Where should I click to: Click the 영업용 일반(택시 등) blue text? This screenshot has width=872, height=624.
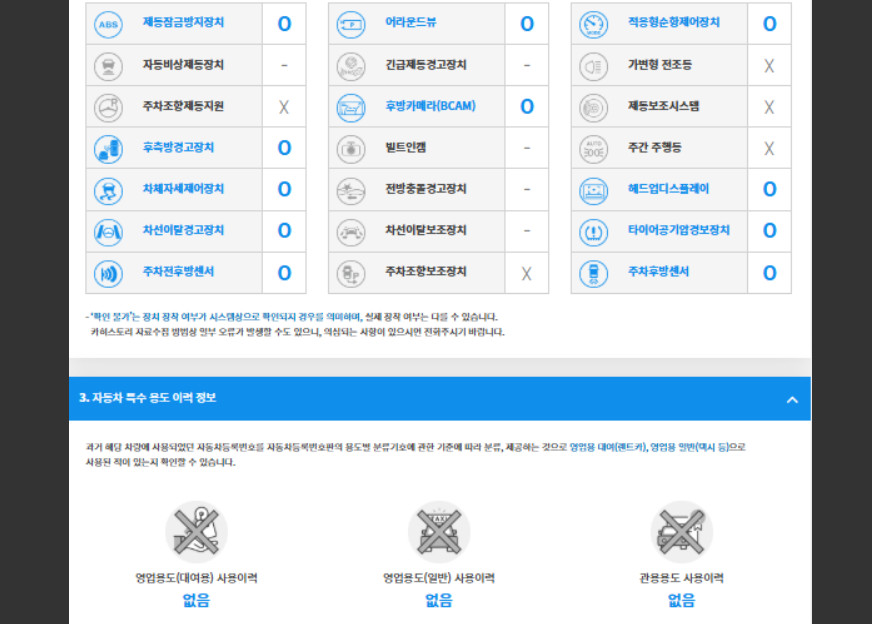(689, 447)
